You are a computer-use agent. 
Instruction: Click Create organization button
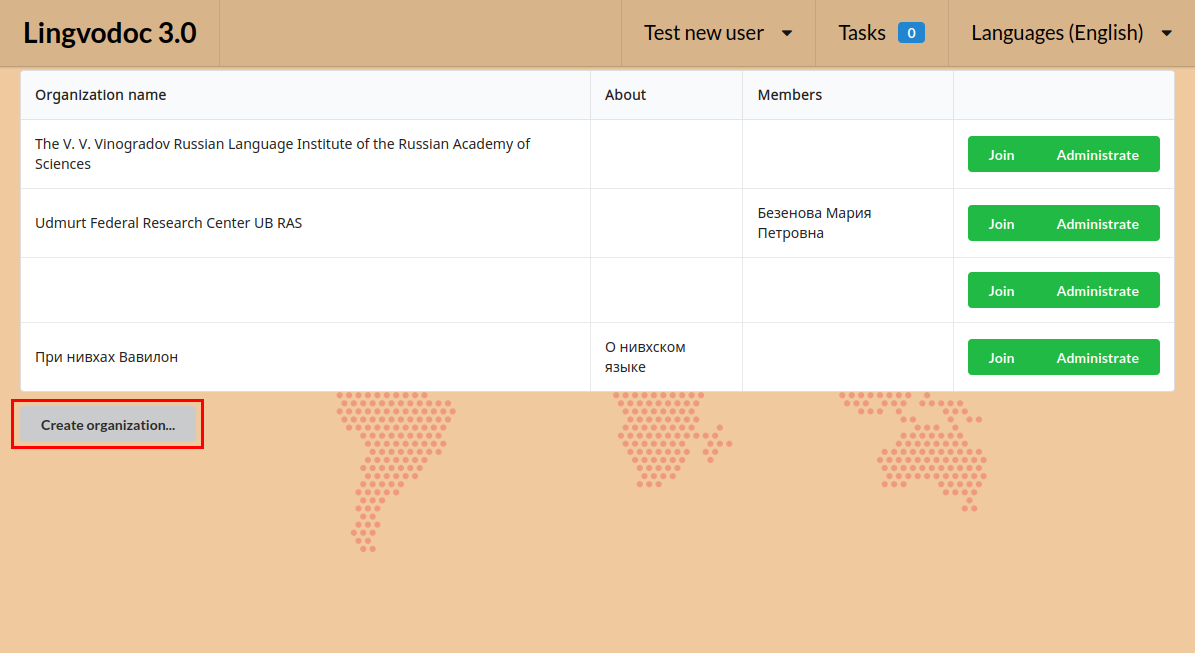[107, 424]
